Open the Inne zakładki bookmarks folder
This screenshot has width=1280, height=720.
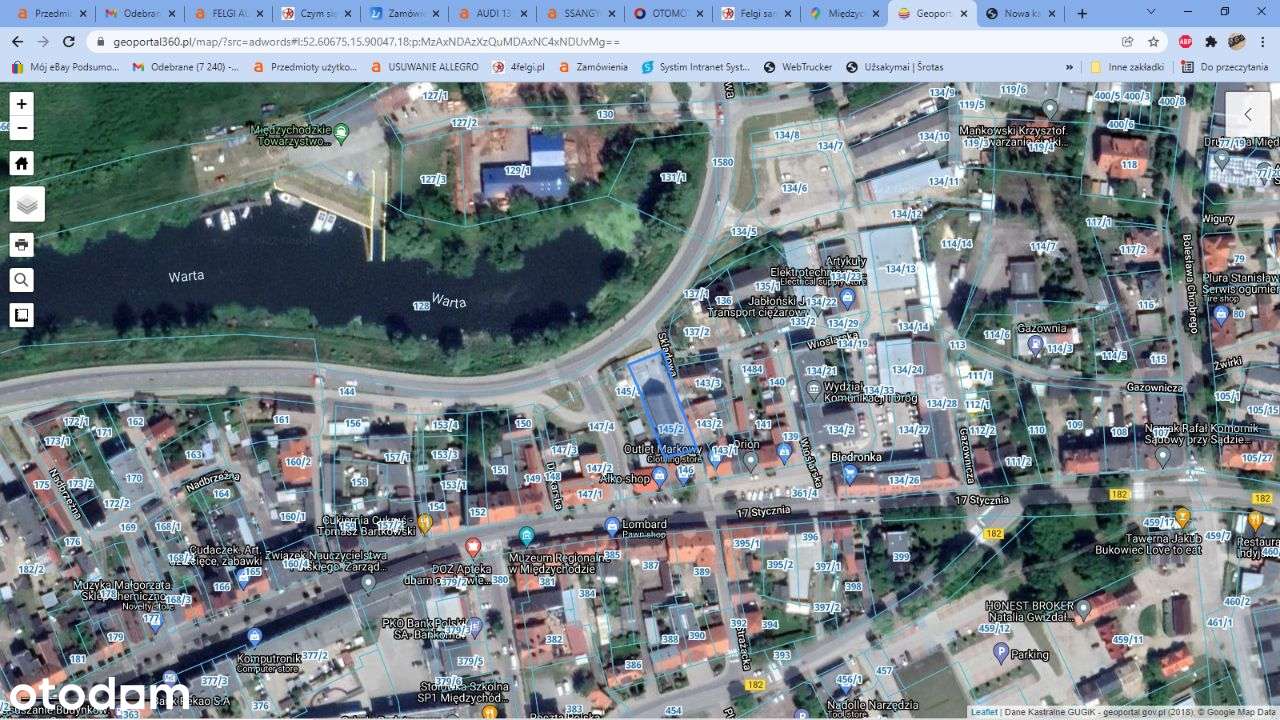[x=1127, y=67]
